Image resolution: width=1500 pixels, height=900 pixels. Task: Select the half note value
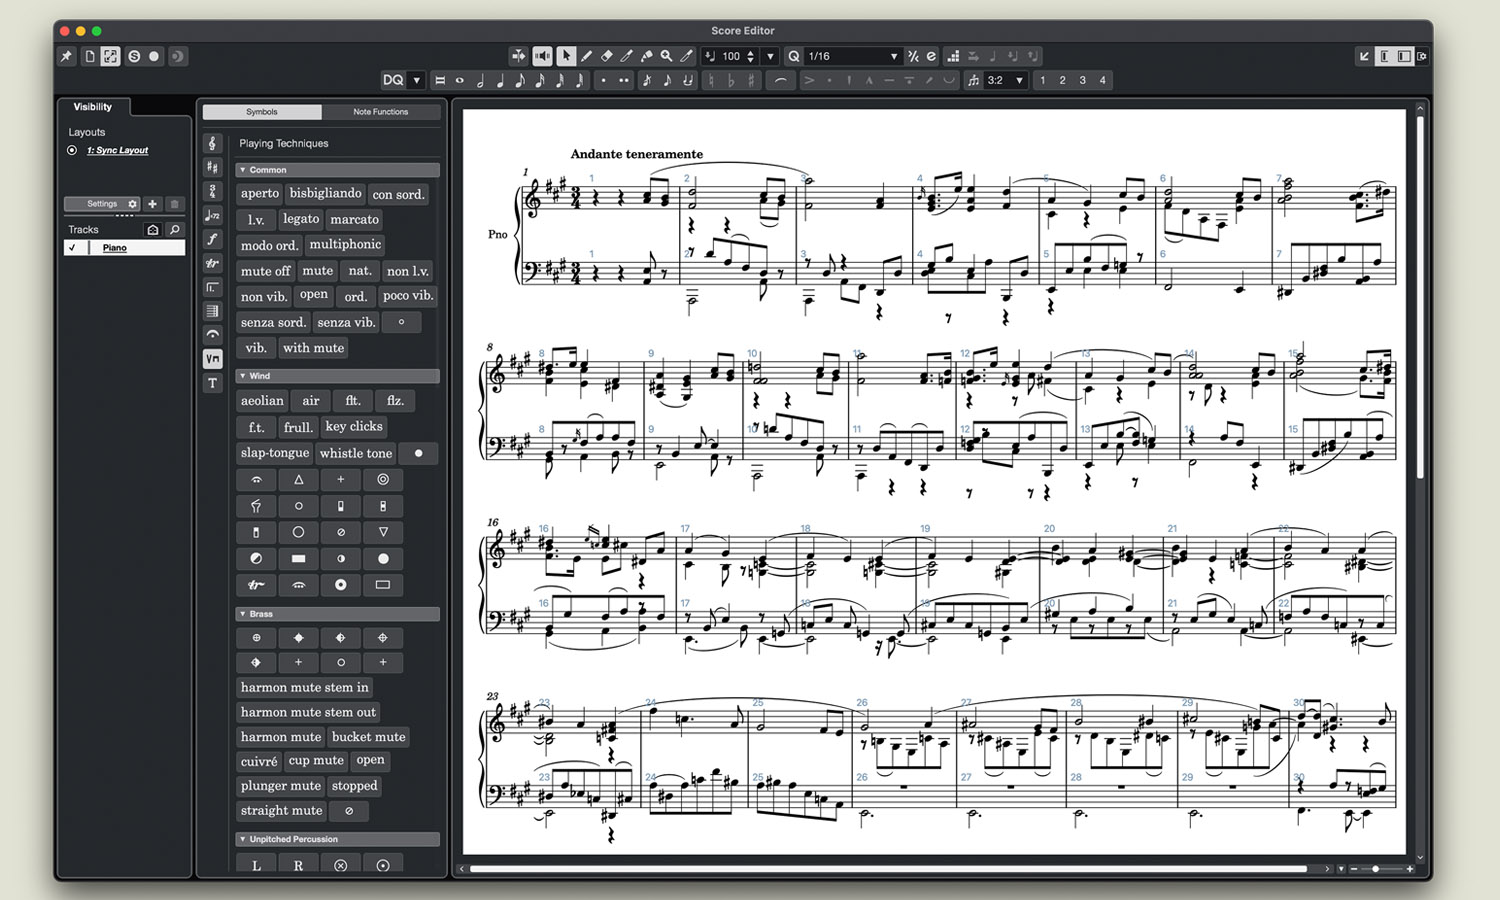click(x=480, y=80)
